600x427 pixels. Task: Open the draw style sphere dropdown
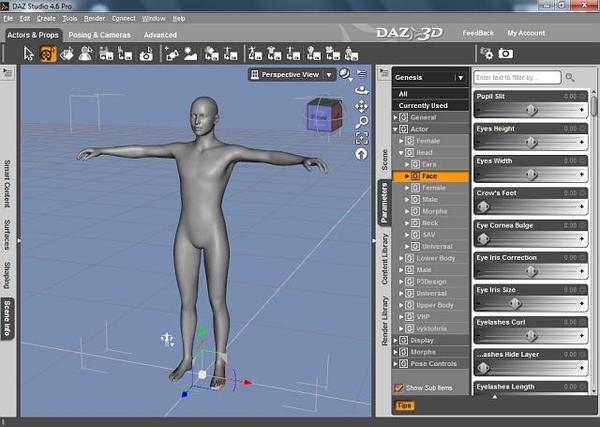click(345, 74)
